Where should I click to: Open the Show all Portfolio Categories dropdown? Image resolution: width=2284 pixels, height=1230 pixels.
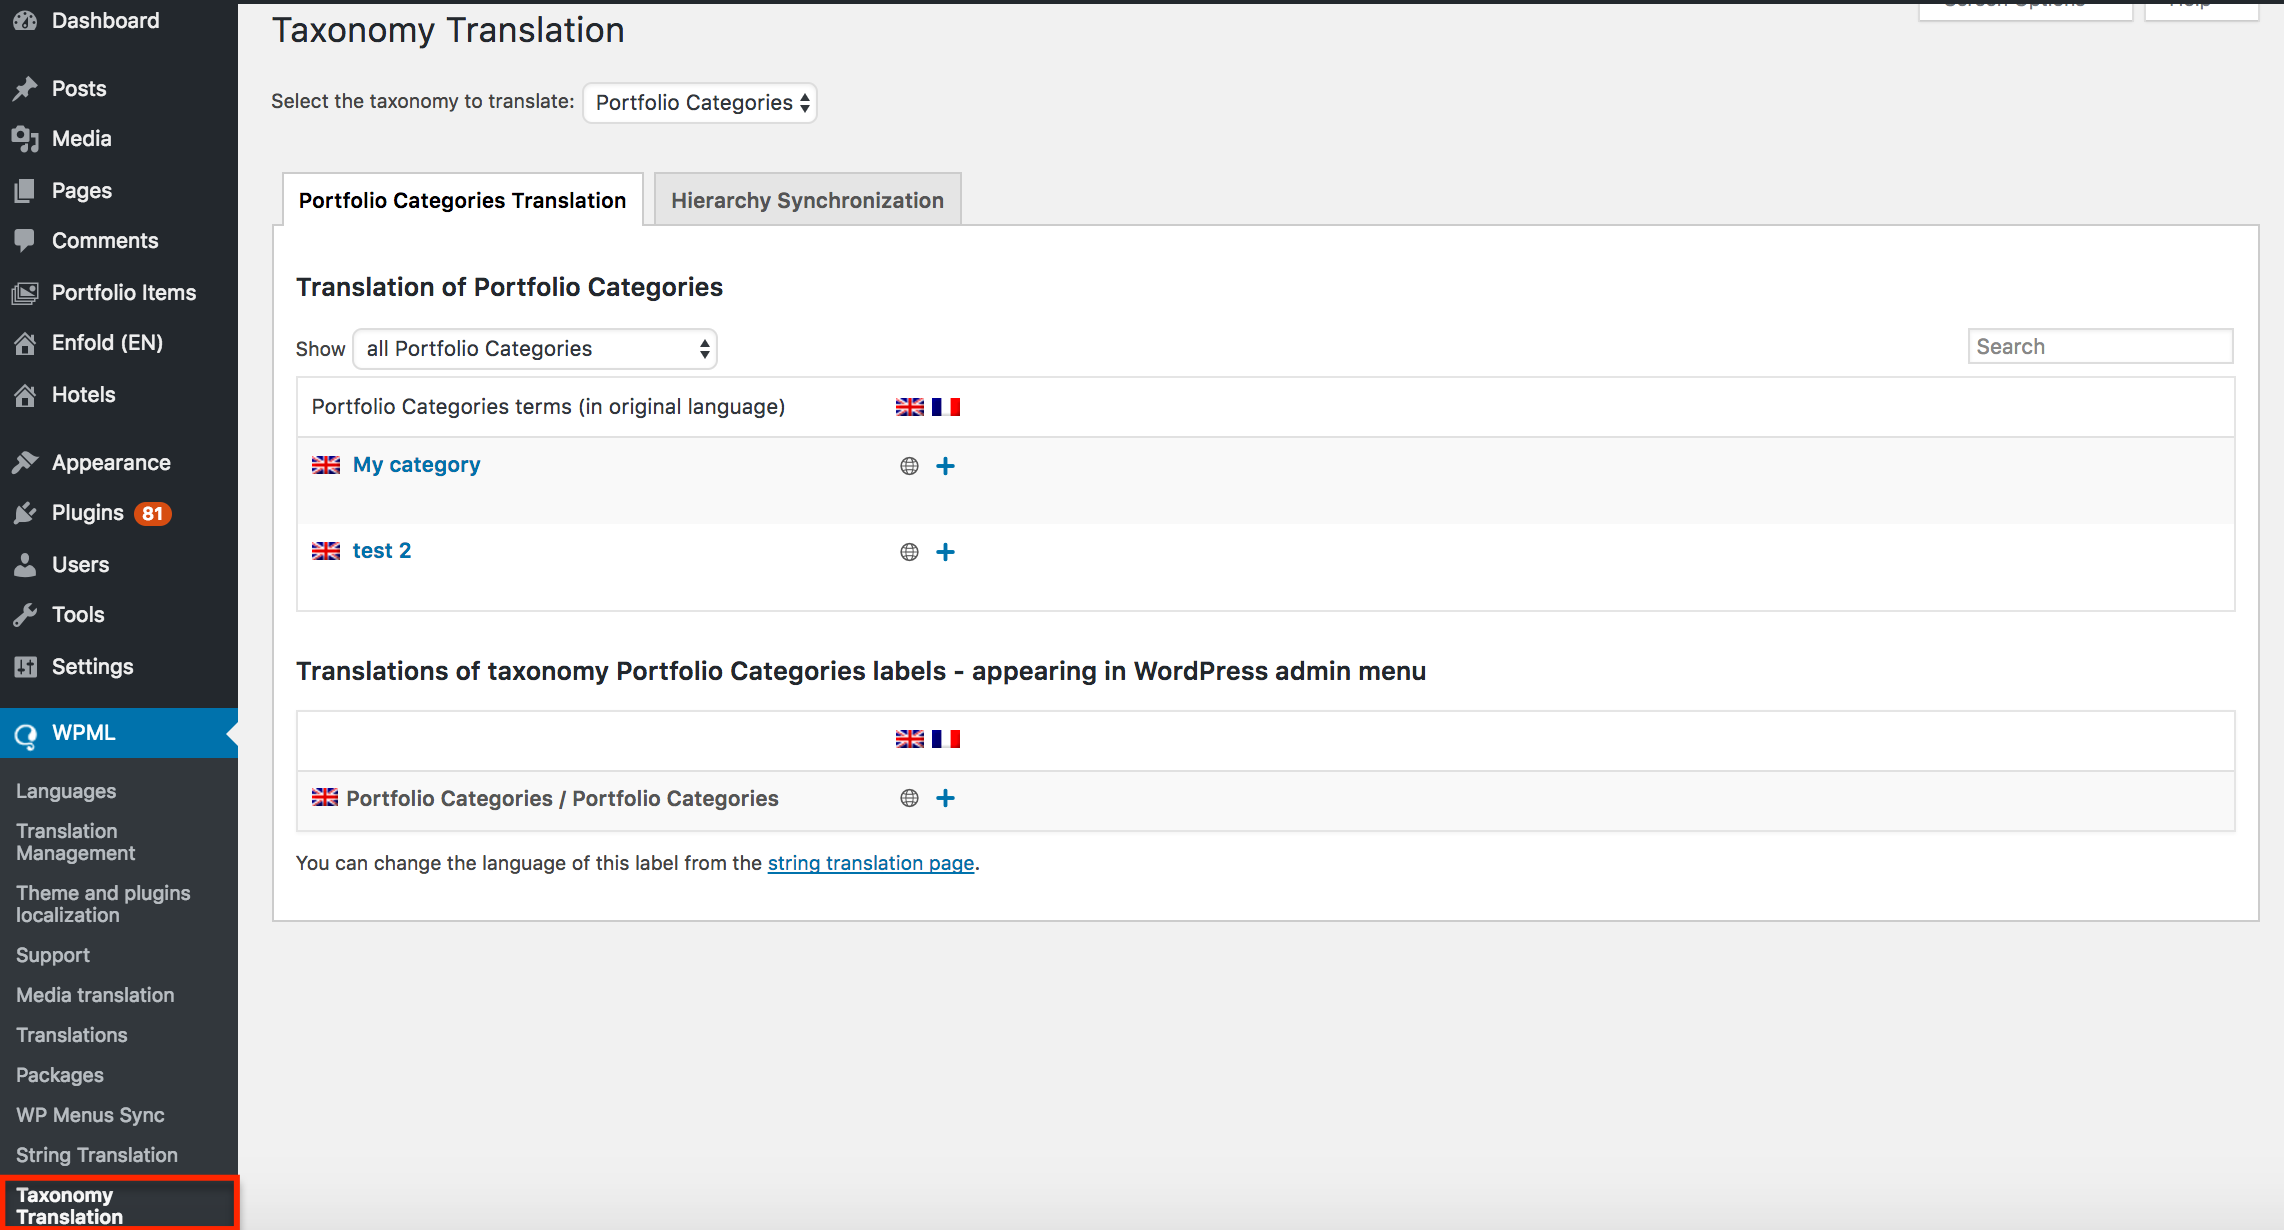click(x=535, y=349)
